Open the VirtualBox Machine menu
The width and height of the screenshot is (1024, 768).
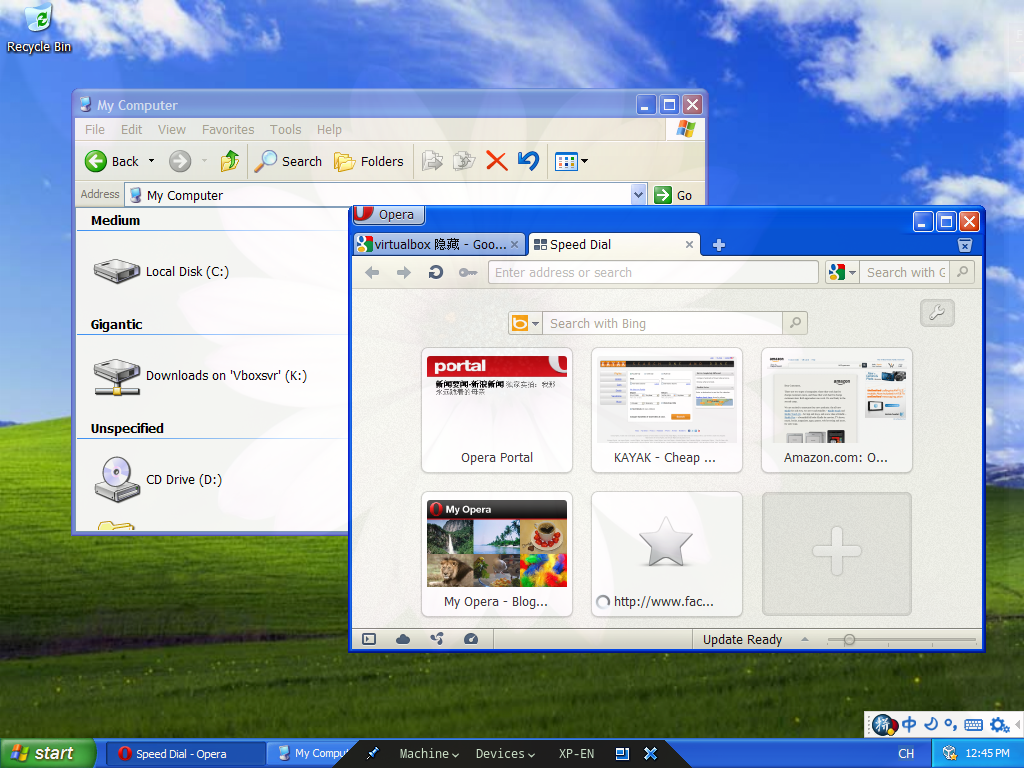click(x=429, y=754)
